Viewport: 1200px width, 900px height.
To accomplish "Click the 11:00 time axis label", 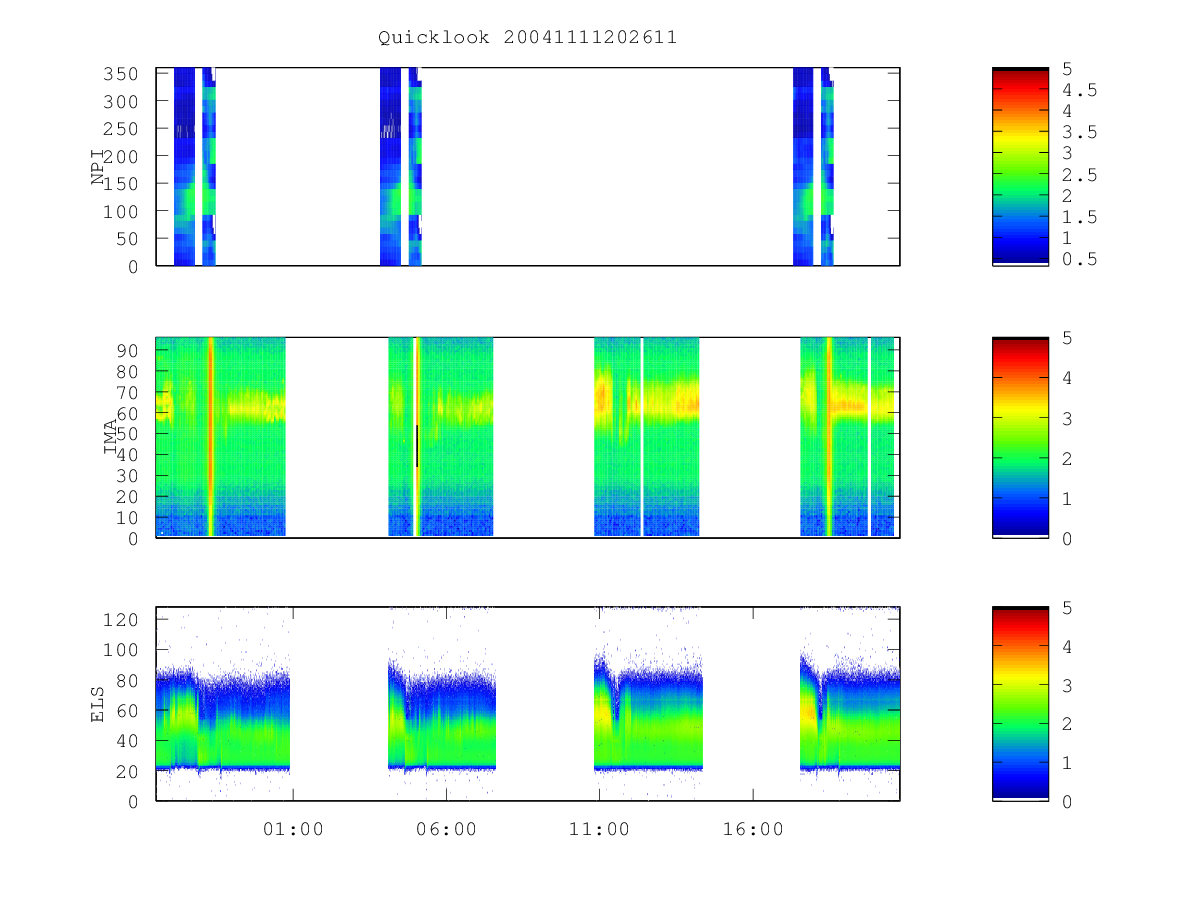I will 599,829.
